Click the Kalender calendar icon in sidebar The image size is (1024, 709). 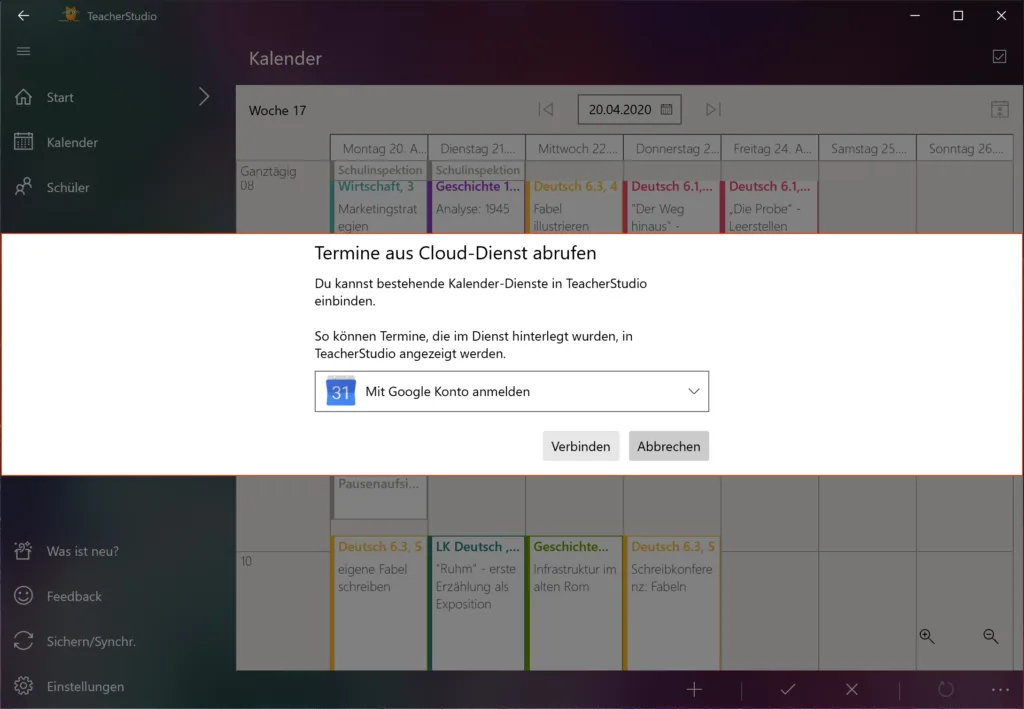click(x=24, y=142)
